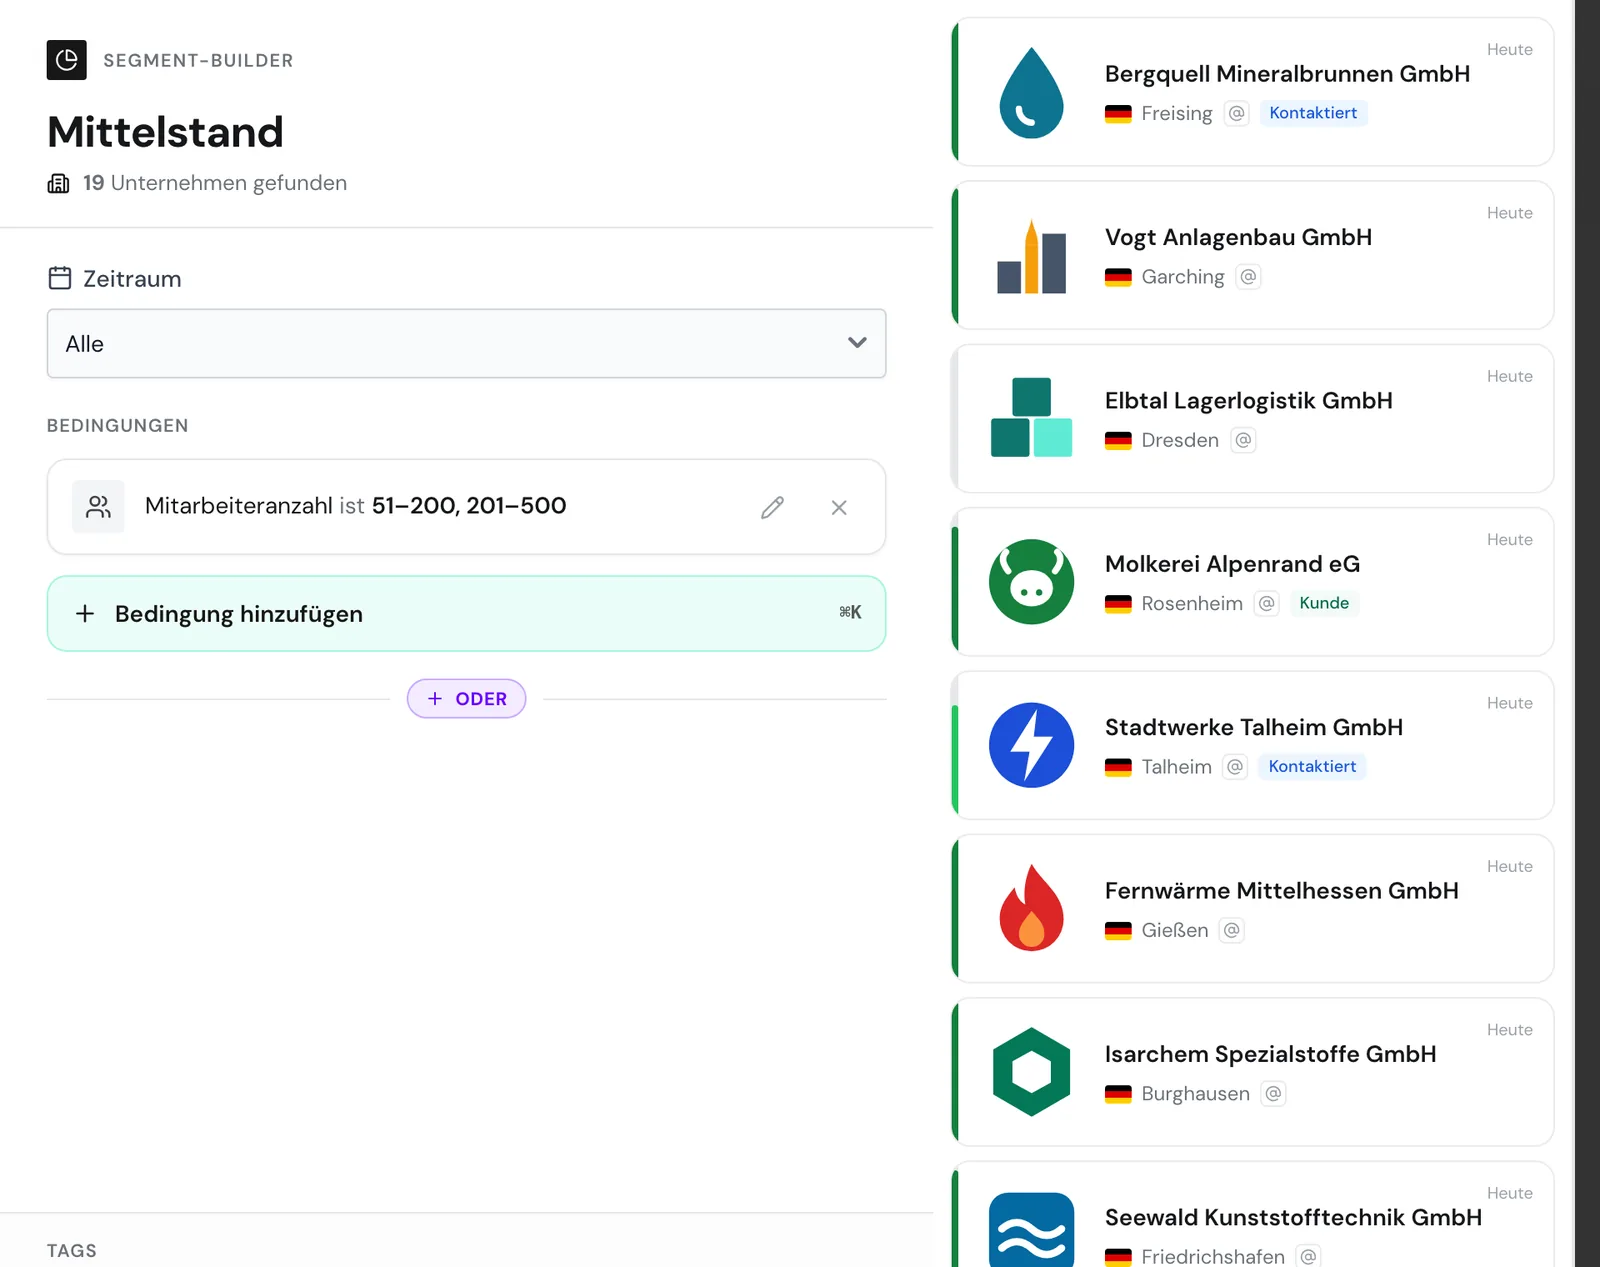This screenshot has height=1267, width=1600.
Task: Select company name Elbtal Lagerlogistik GmbH
Action: (1248, 401)
